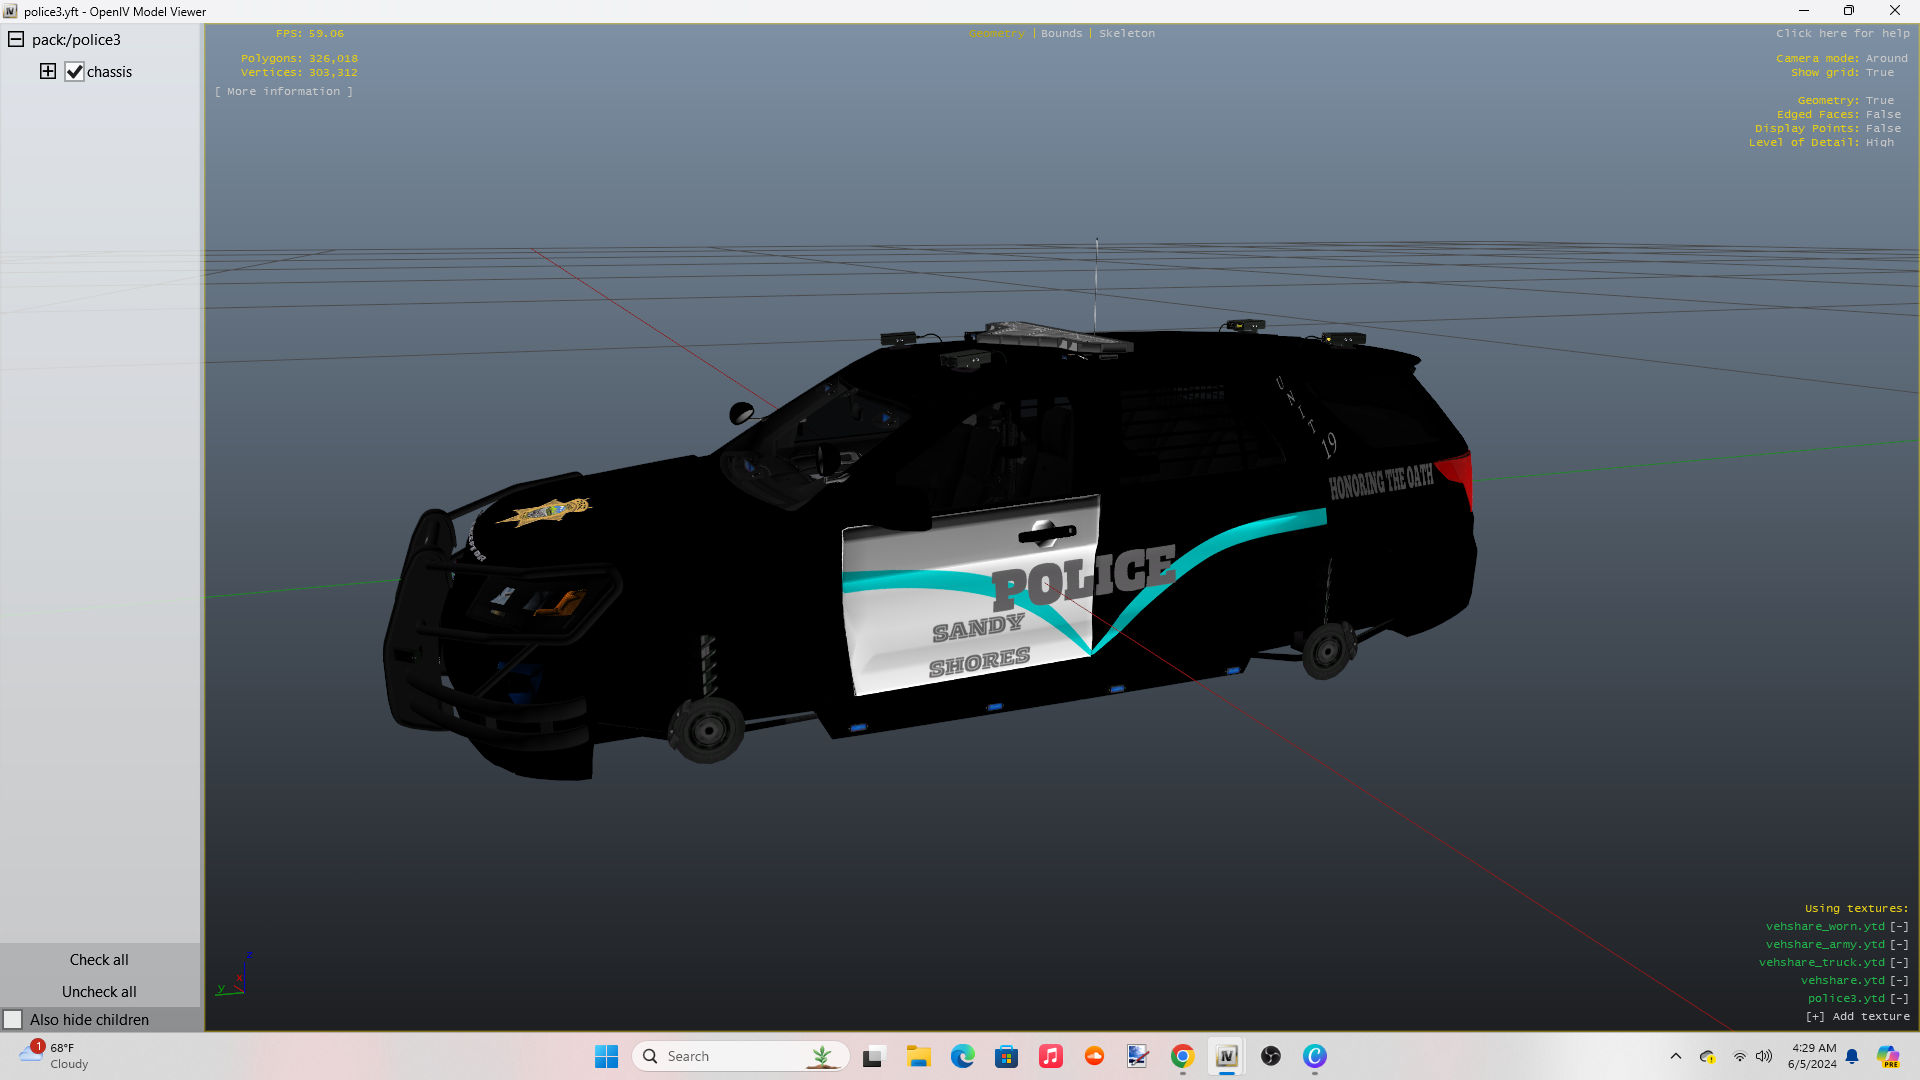Image resolution: width=1920 pixels, height=1080 pixels.
Task: Open the Click here for help link
Action: (x=1842, y=33)
